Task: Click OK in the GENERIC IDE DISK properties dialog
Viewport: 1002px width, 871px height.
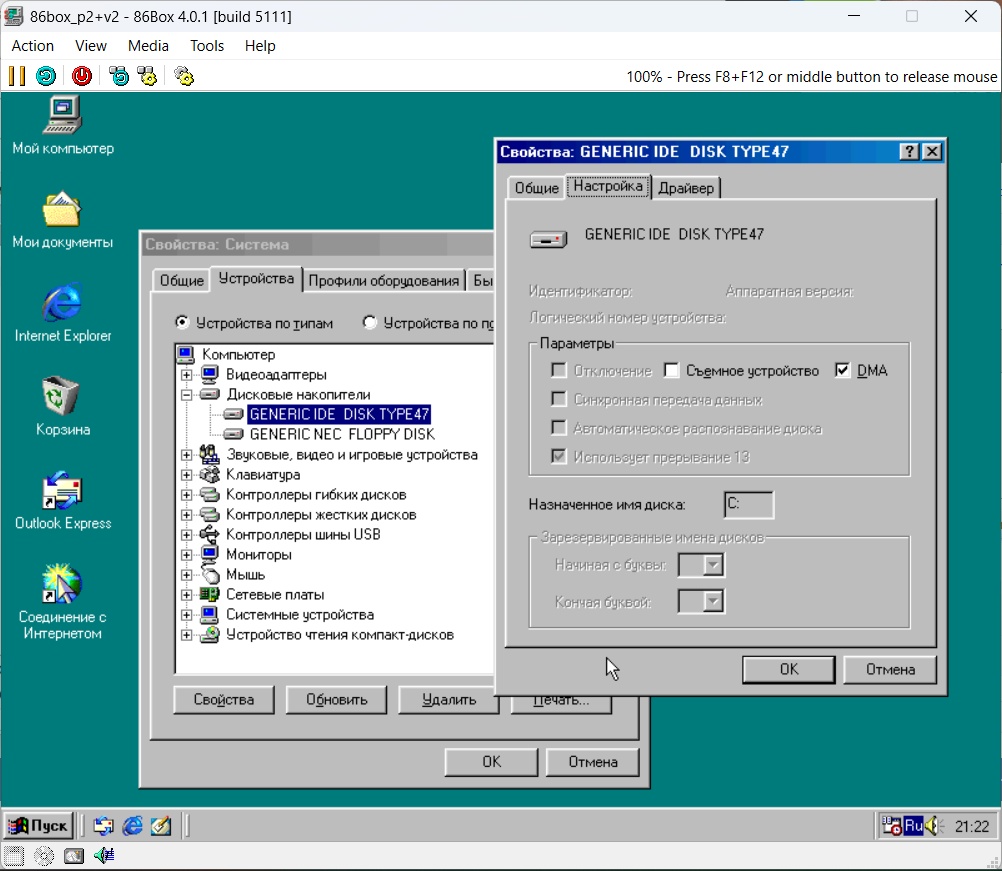Action: 788,669
